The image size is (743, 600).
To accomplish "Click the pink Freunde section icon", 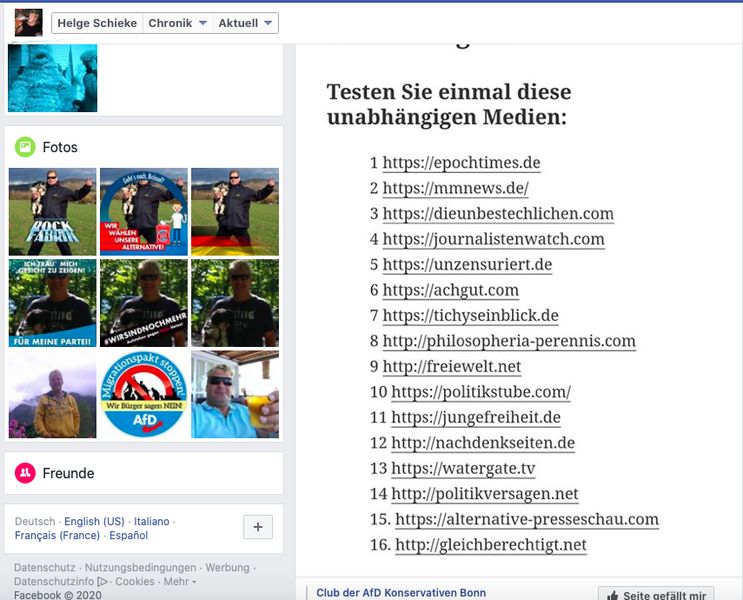I will 25,473.
